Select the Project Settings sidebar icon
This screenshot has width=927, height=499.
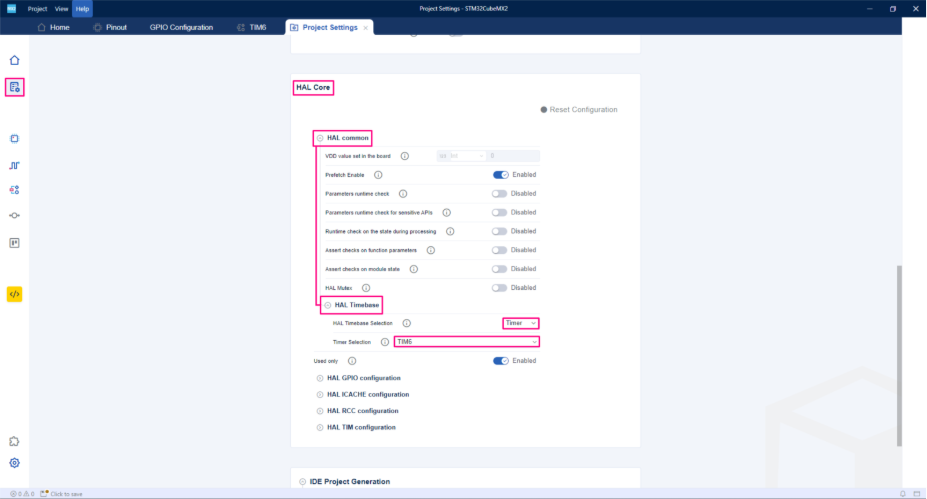tap(14, 88)
